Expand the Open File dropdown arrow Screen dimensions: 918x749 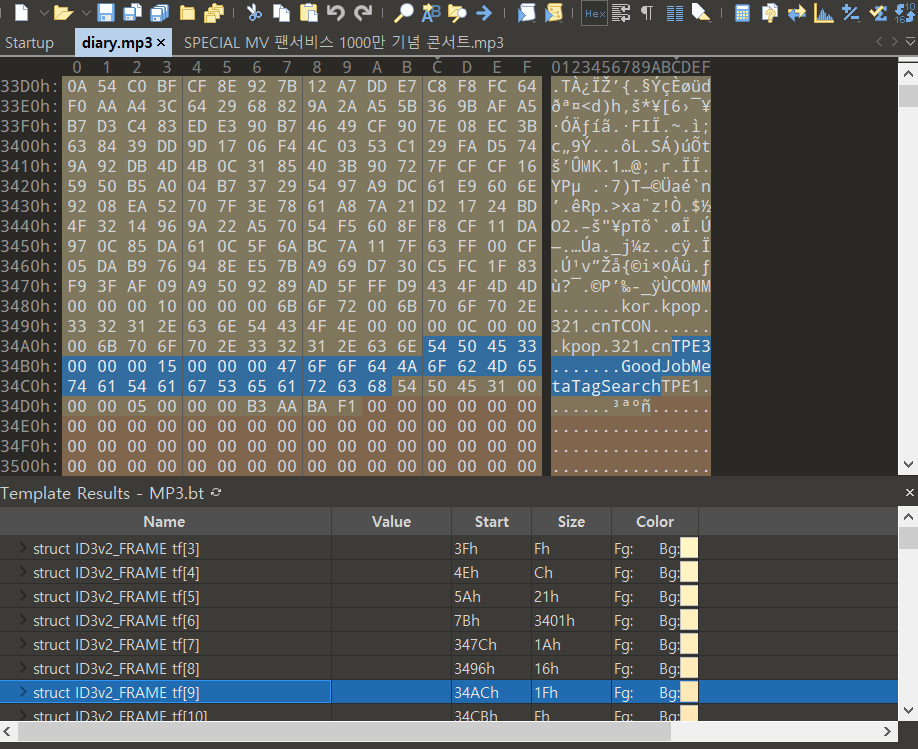[87, 12]
